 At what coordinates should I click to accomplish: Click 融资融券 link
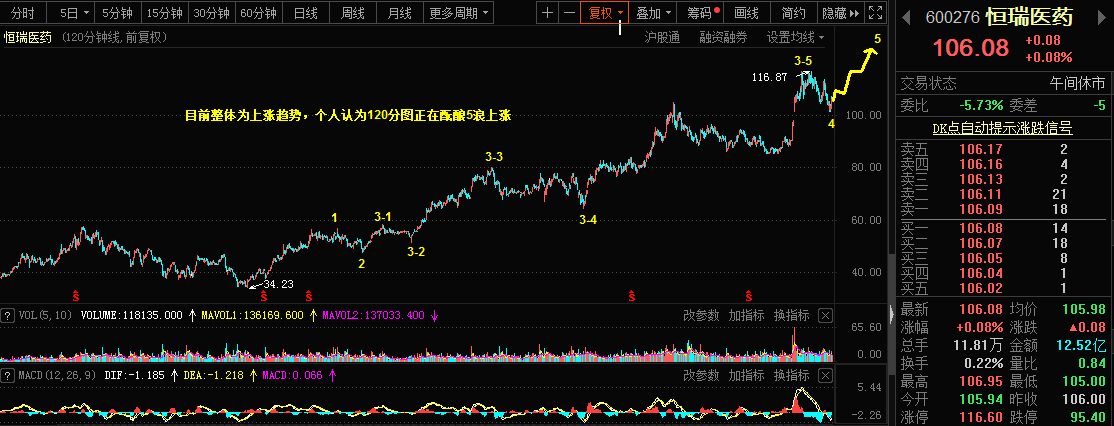(x=723, y=38)
